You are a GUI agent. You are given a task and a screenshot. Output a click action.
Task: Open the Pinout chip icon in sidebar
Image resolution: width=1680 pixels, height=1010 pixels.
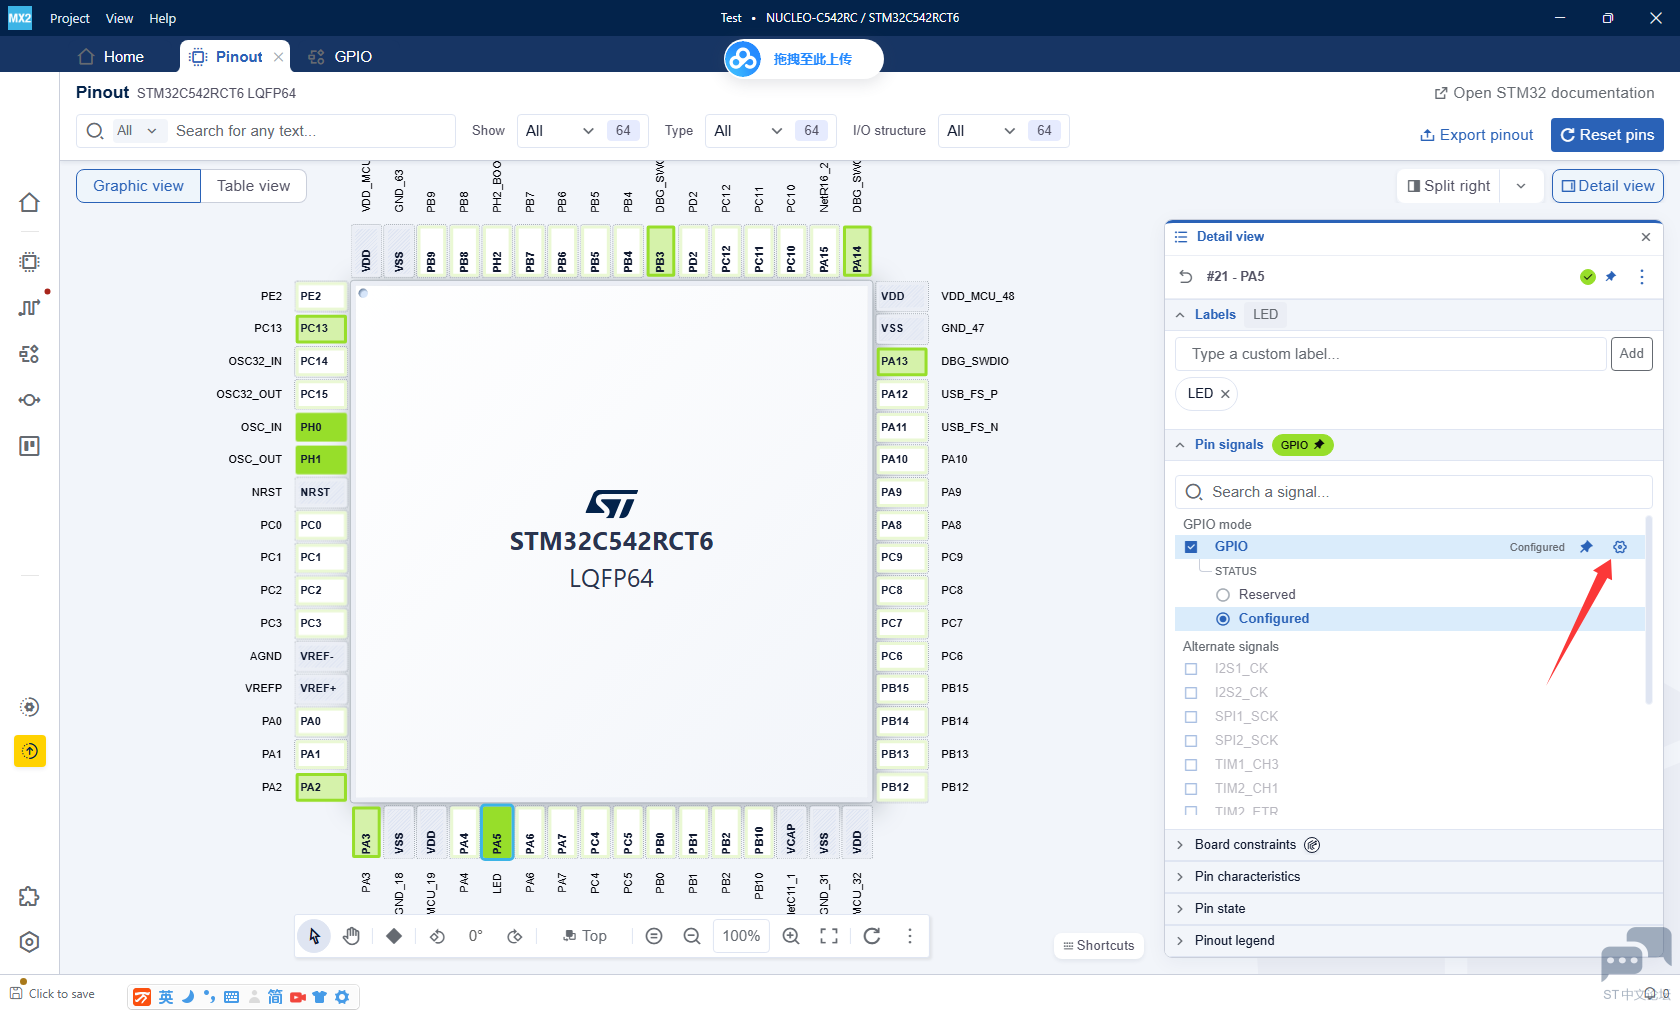pyautogui.click(x=30, y=262)
